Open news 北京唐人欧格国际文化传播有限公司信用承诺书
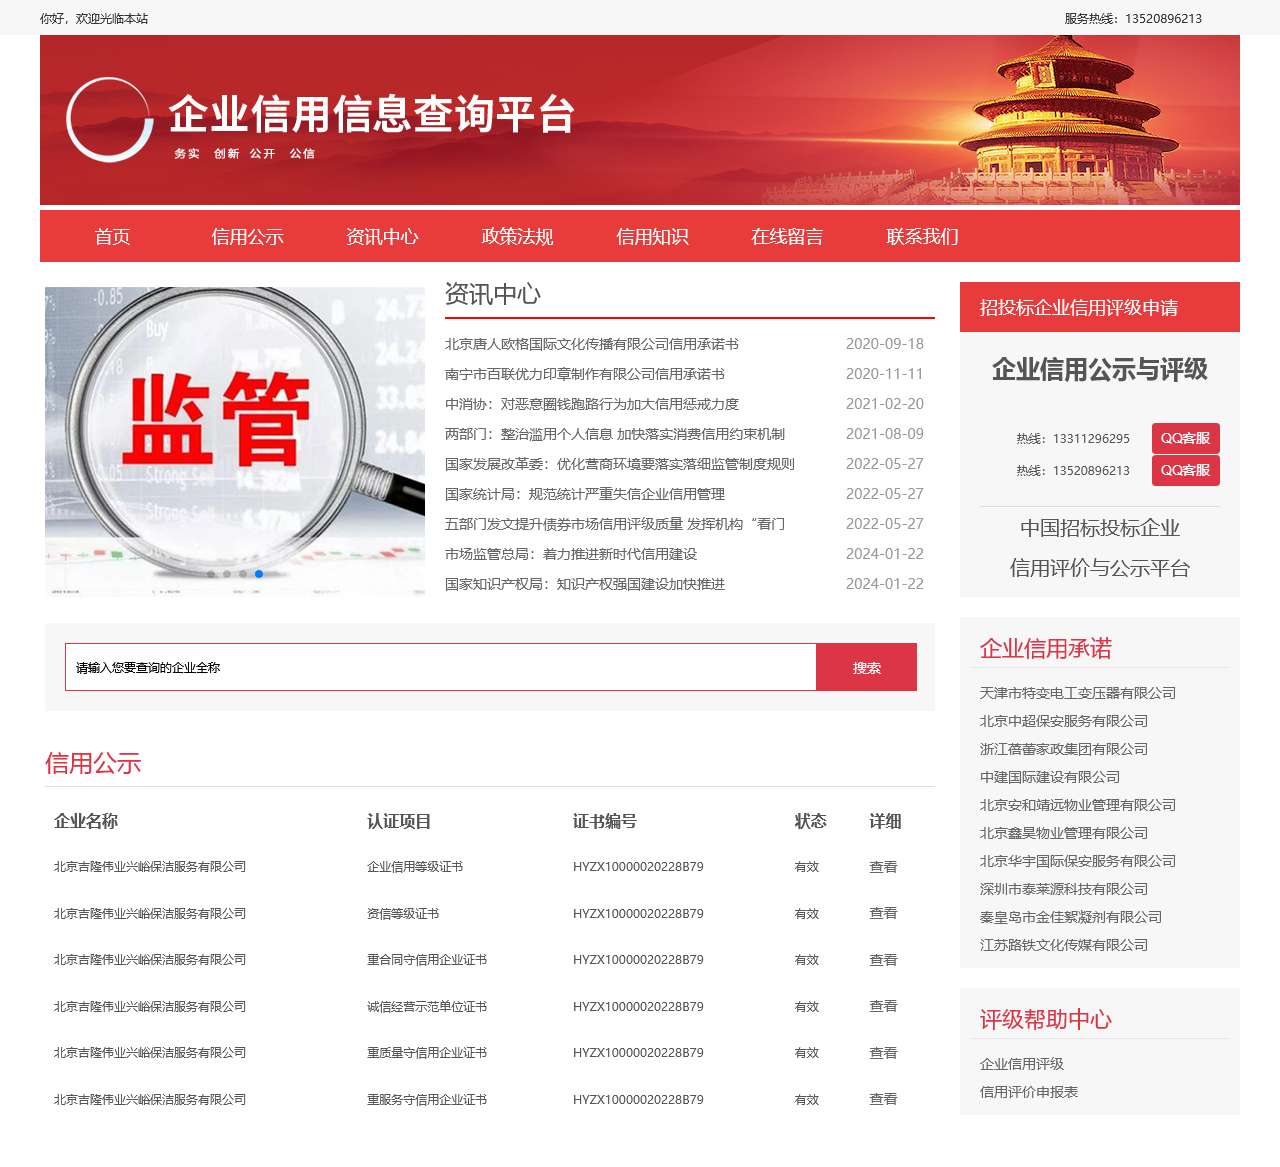Image resolution: width=1280 pixels, height=1167 pixels. point(592,344)
